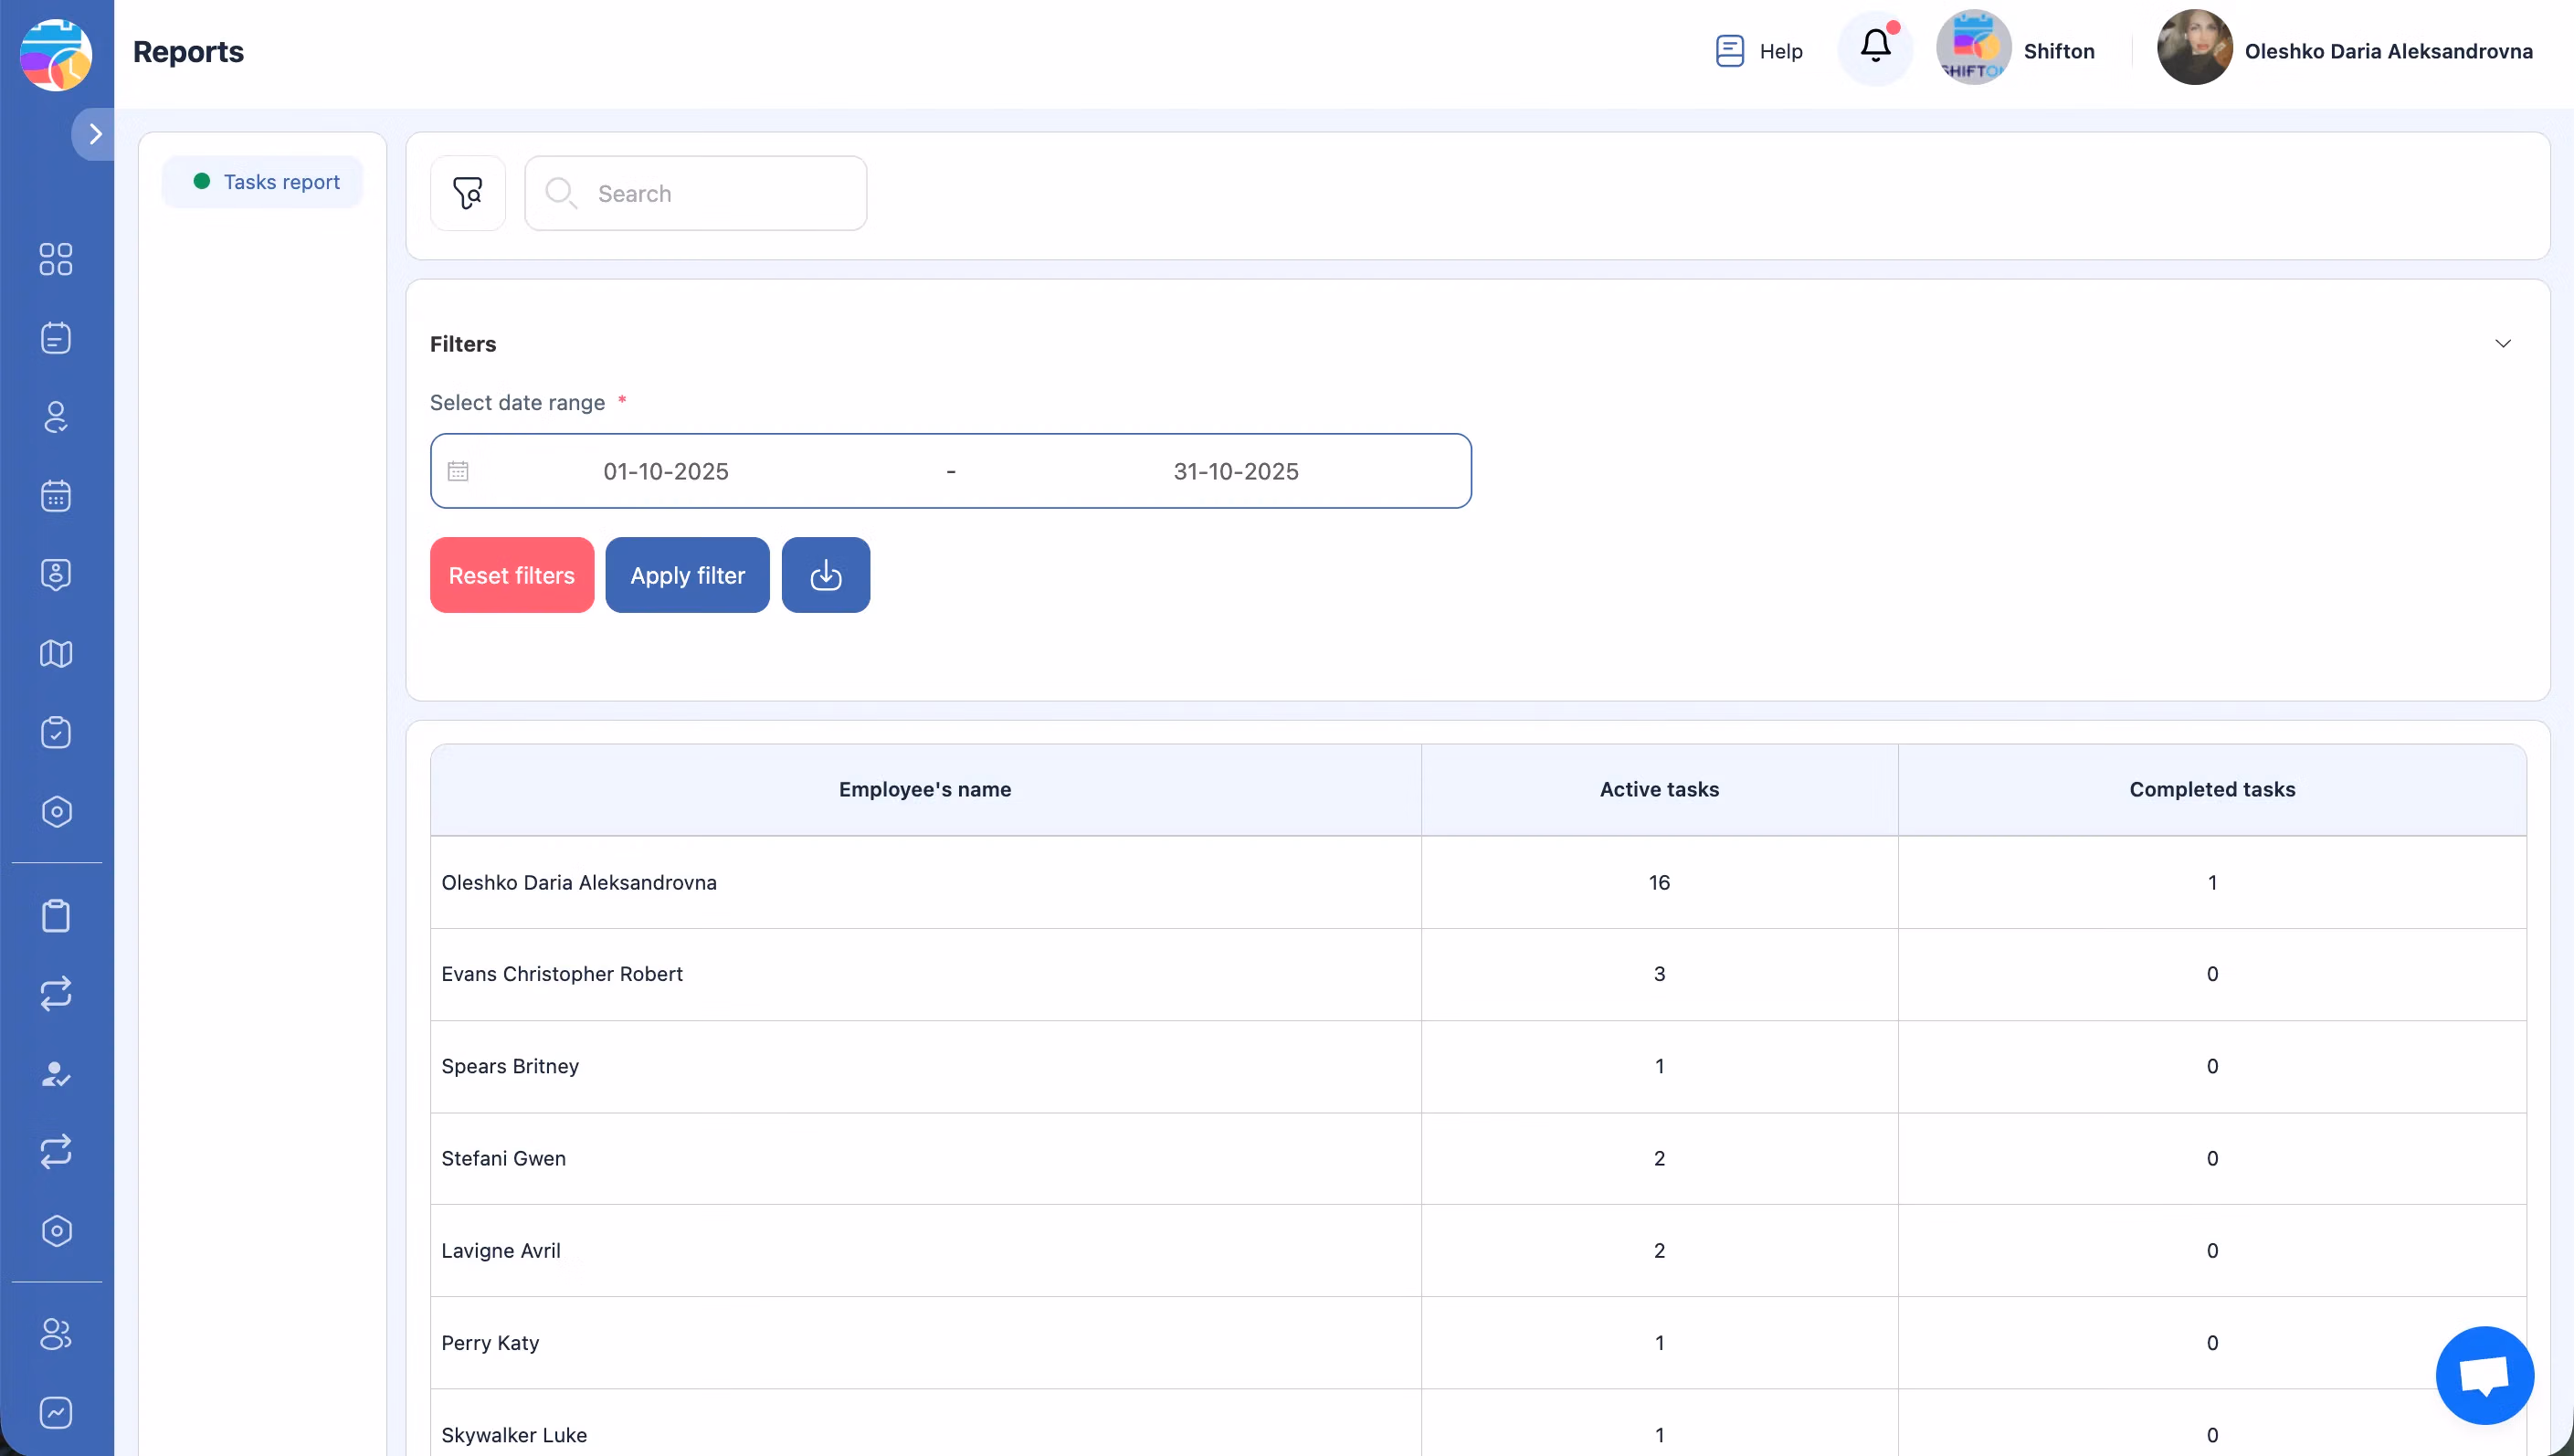
Task: Open the date range calendar picker
Action: [x=459, y=470]
